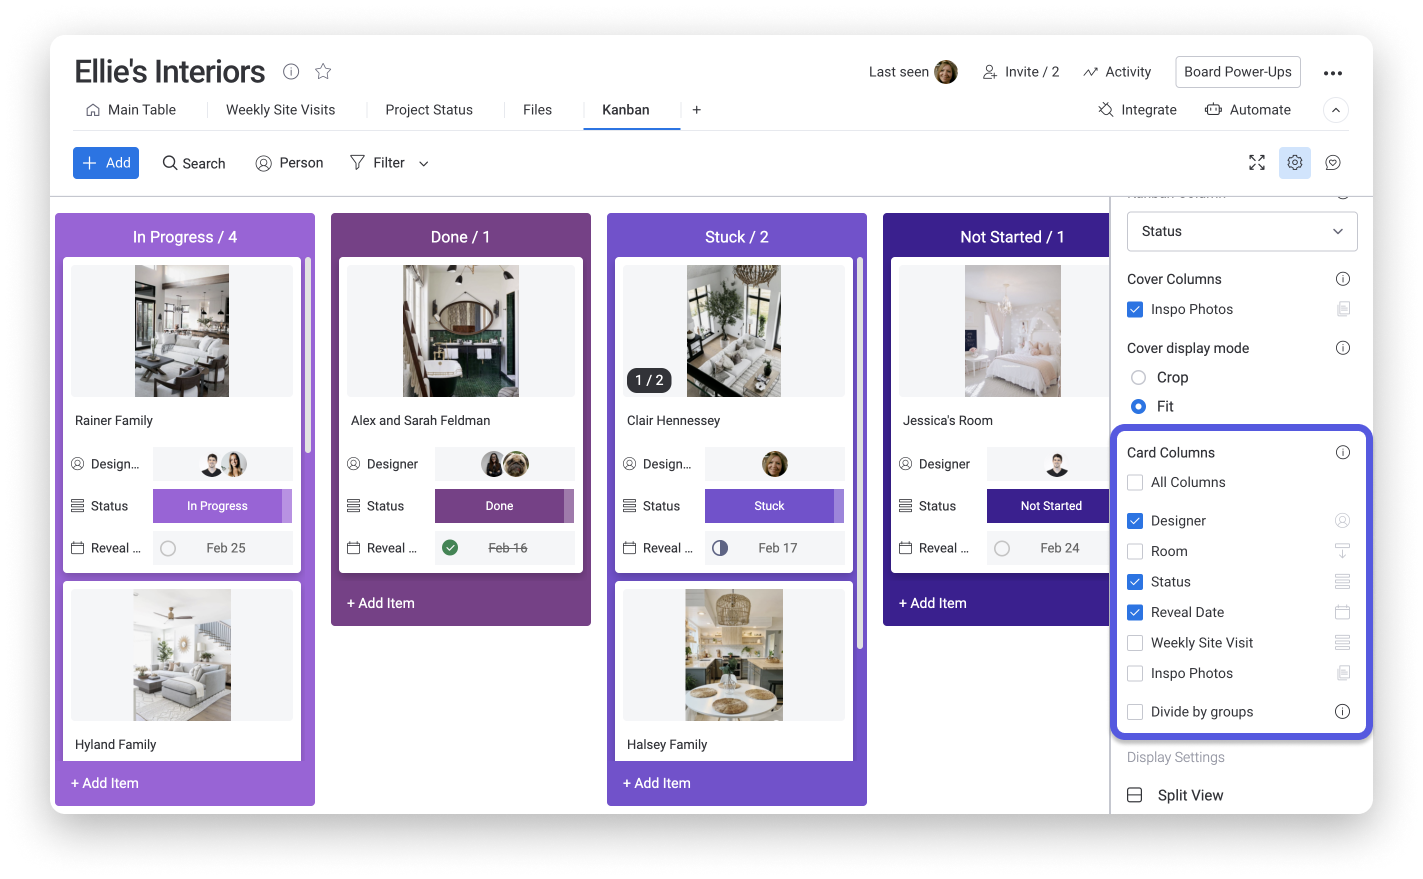The image size is (1423, 879).
Task: Enable the Weekly Site Visit card column
Action: pos(1135,643)
